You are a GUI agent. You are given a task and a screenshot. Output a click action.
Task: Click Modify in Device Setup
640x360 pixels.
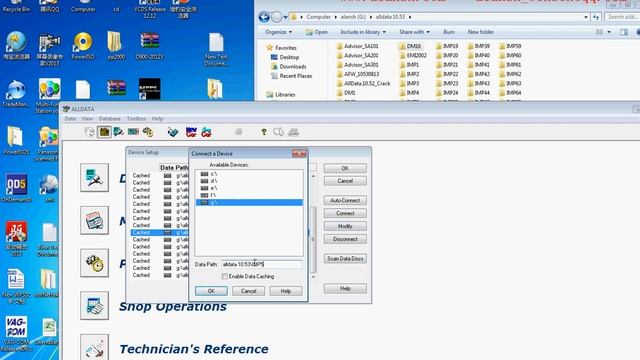click(345, 226)
